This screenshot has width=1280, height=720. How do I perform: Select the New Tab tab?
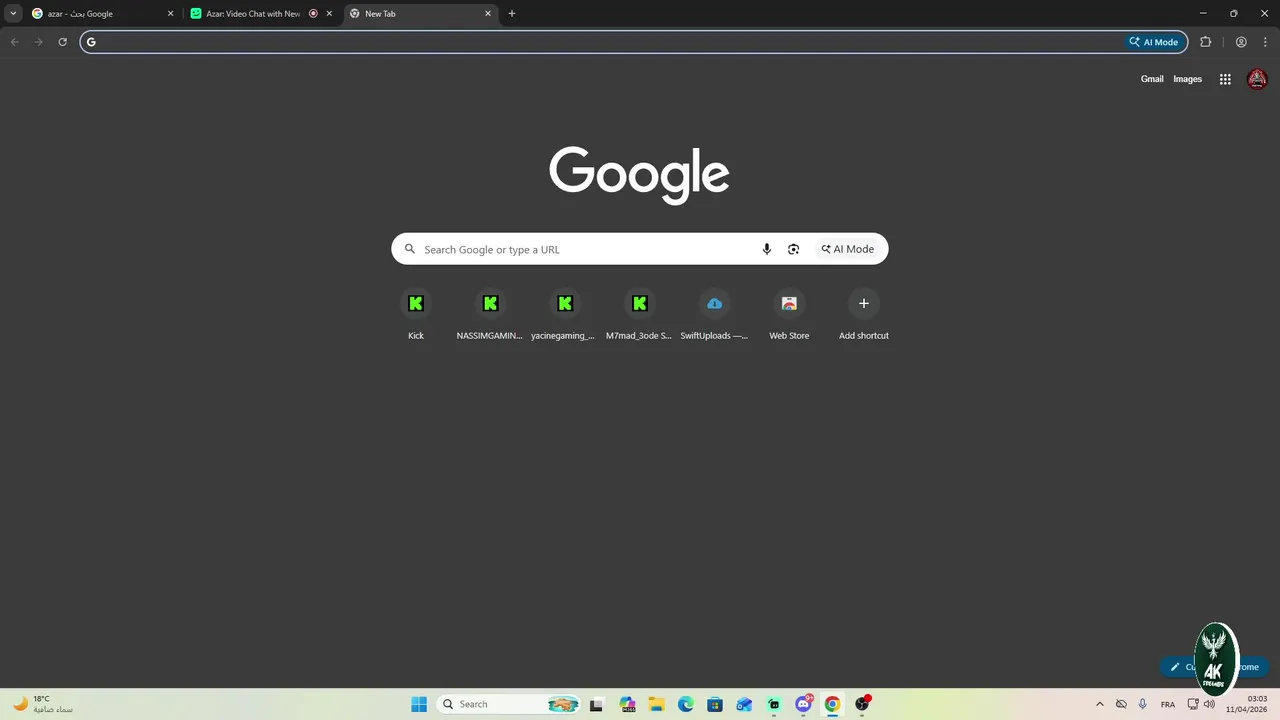tap(421, 14)
